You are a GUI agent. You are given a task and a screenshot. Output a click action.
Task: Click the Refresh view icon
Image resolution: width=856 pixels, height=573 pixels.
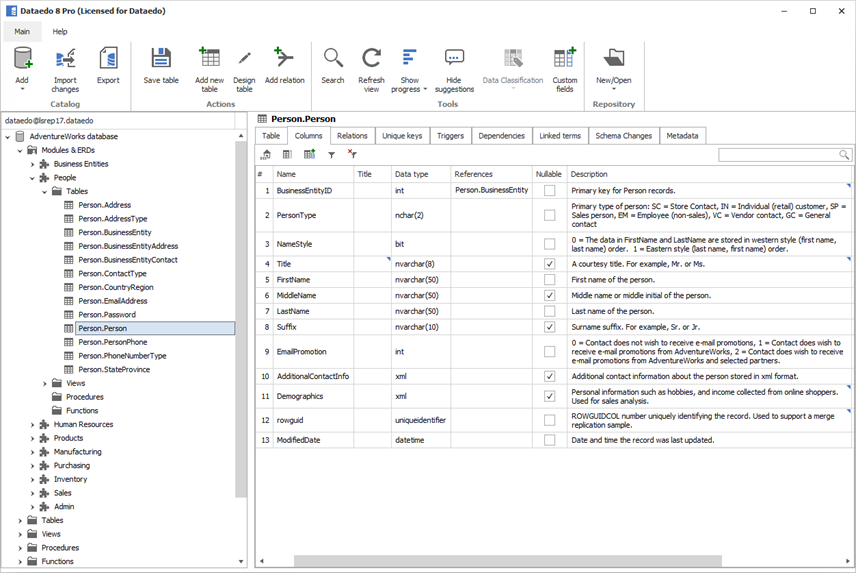tap(371, 58)
